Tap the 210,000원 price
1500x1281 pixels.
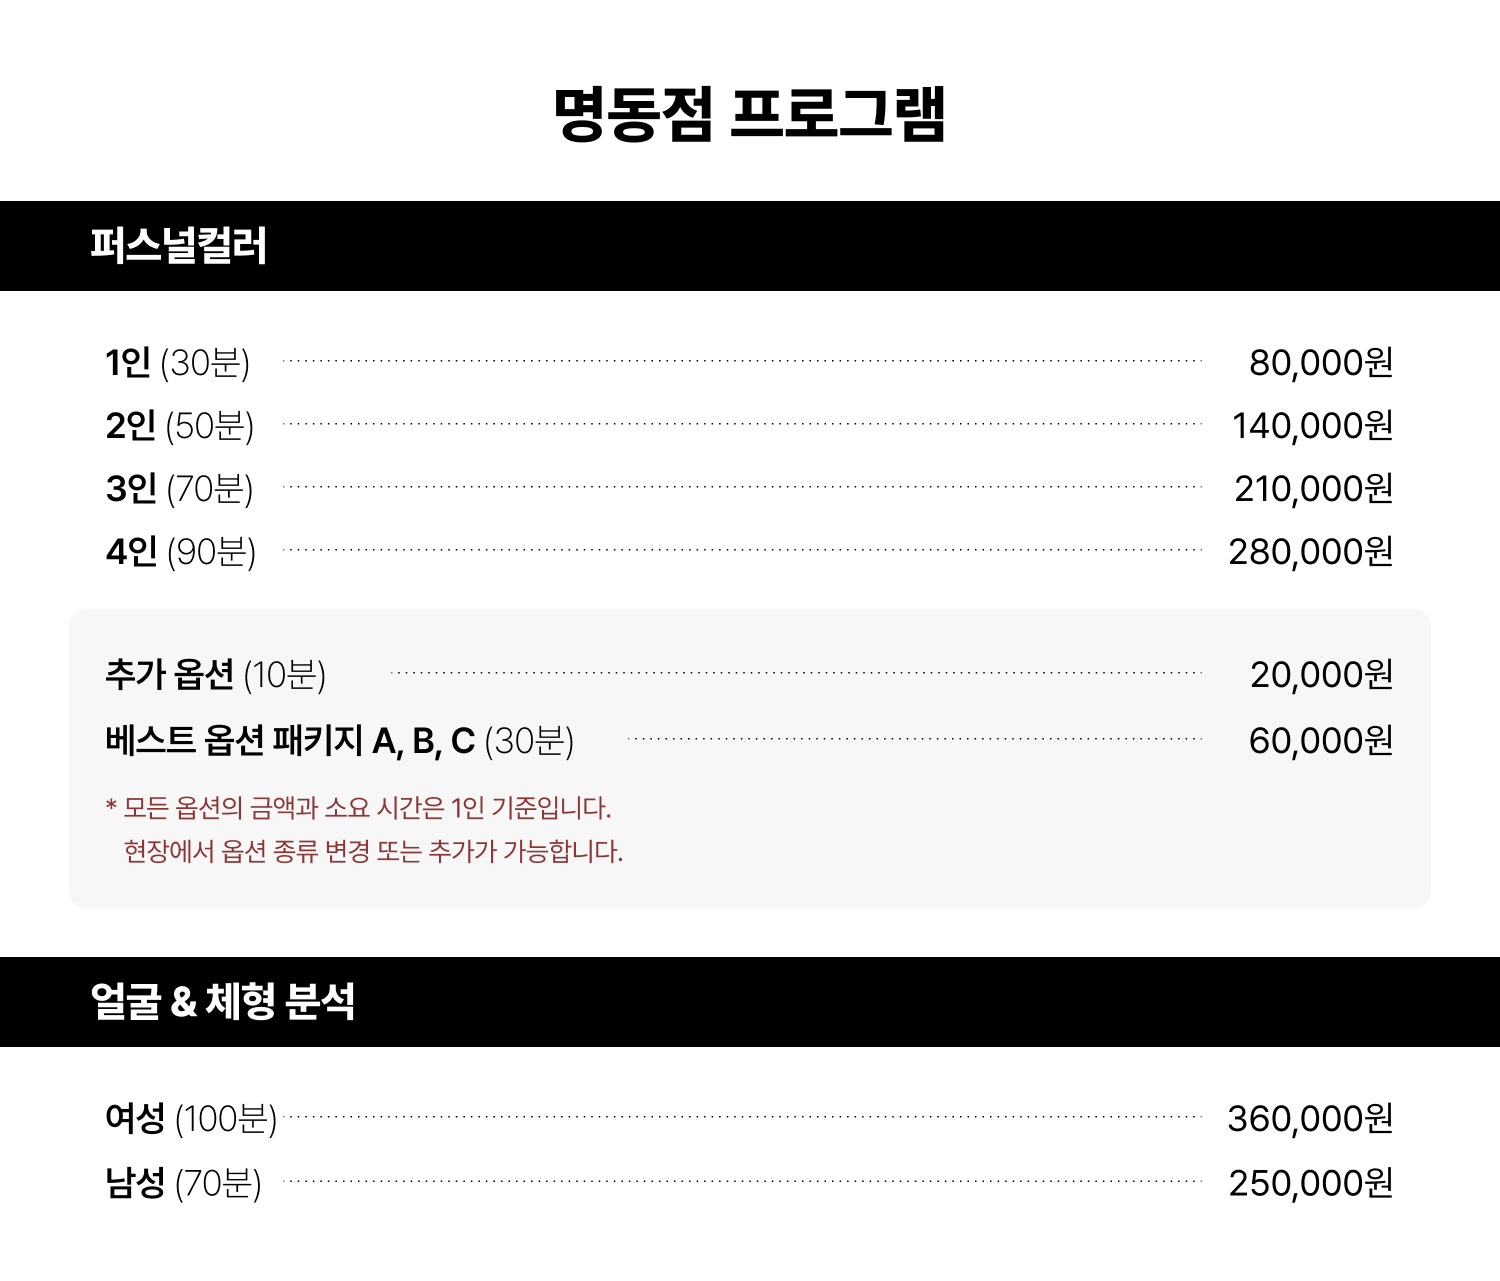tap(1313, 489)
